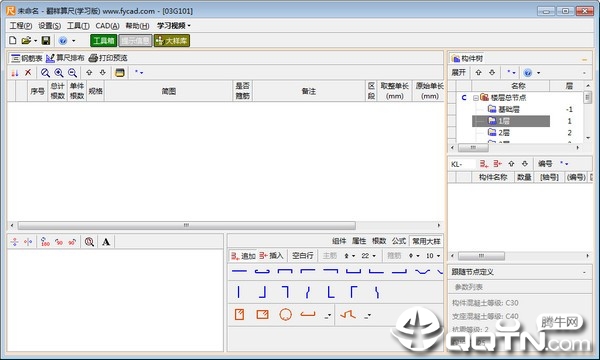
Task: Select the U-shaped open-top bar shape
Action: 354,271
